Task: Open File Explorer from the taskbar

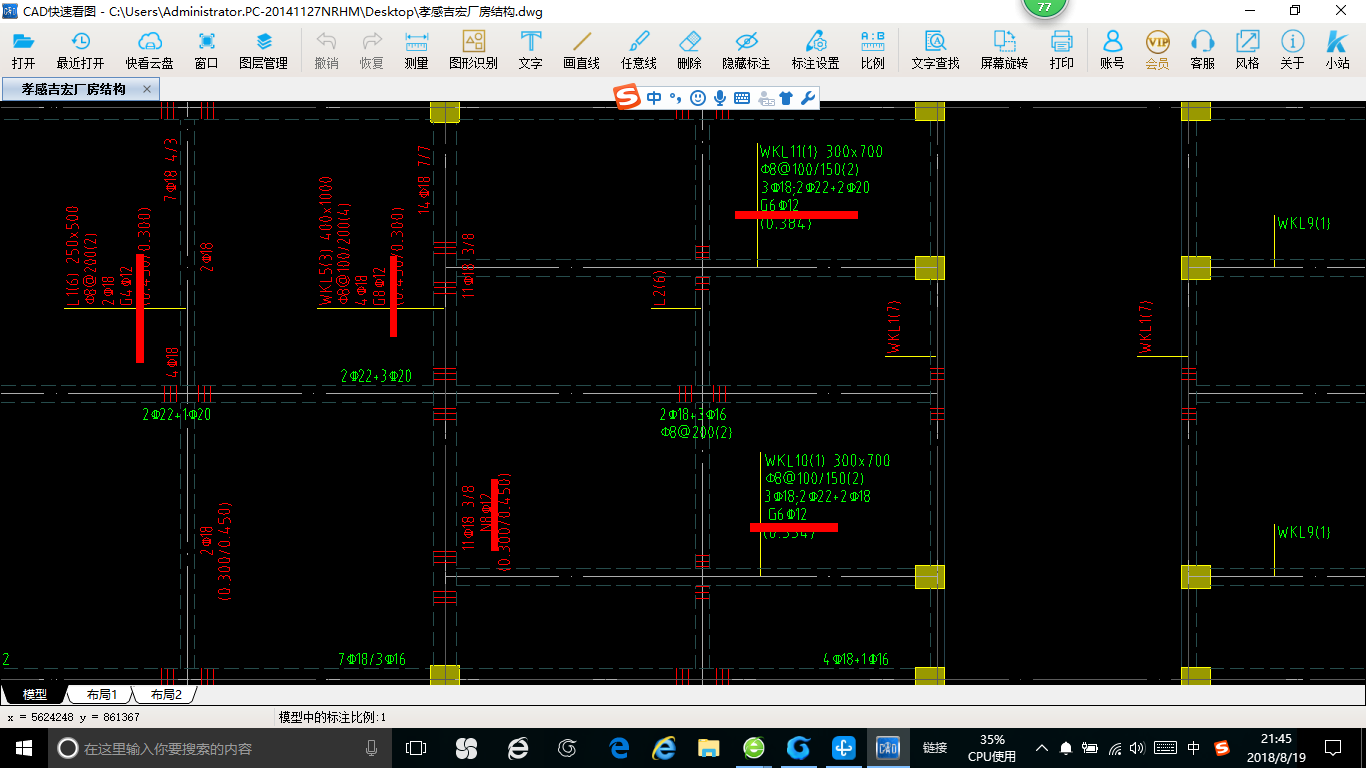Action: (709, 747)
